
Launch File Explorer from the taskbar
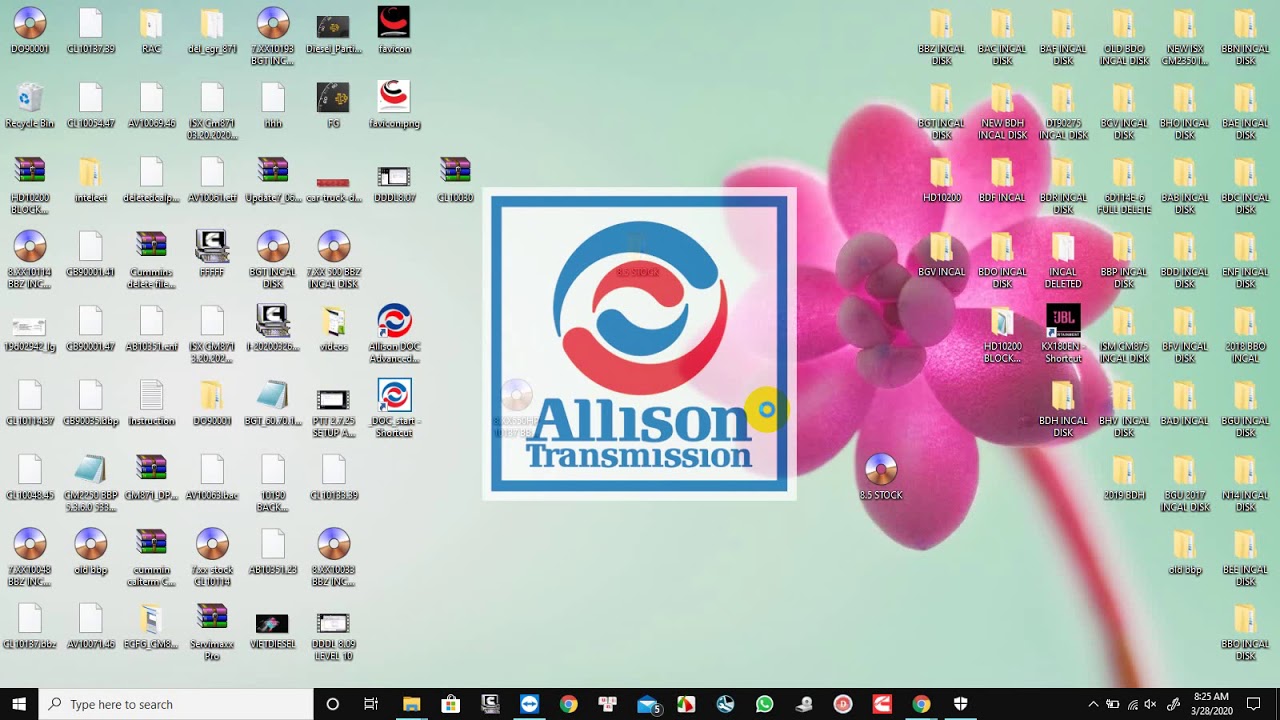pyautogui.click(x=411, y=704)
